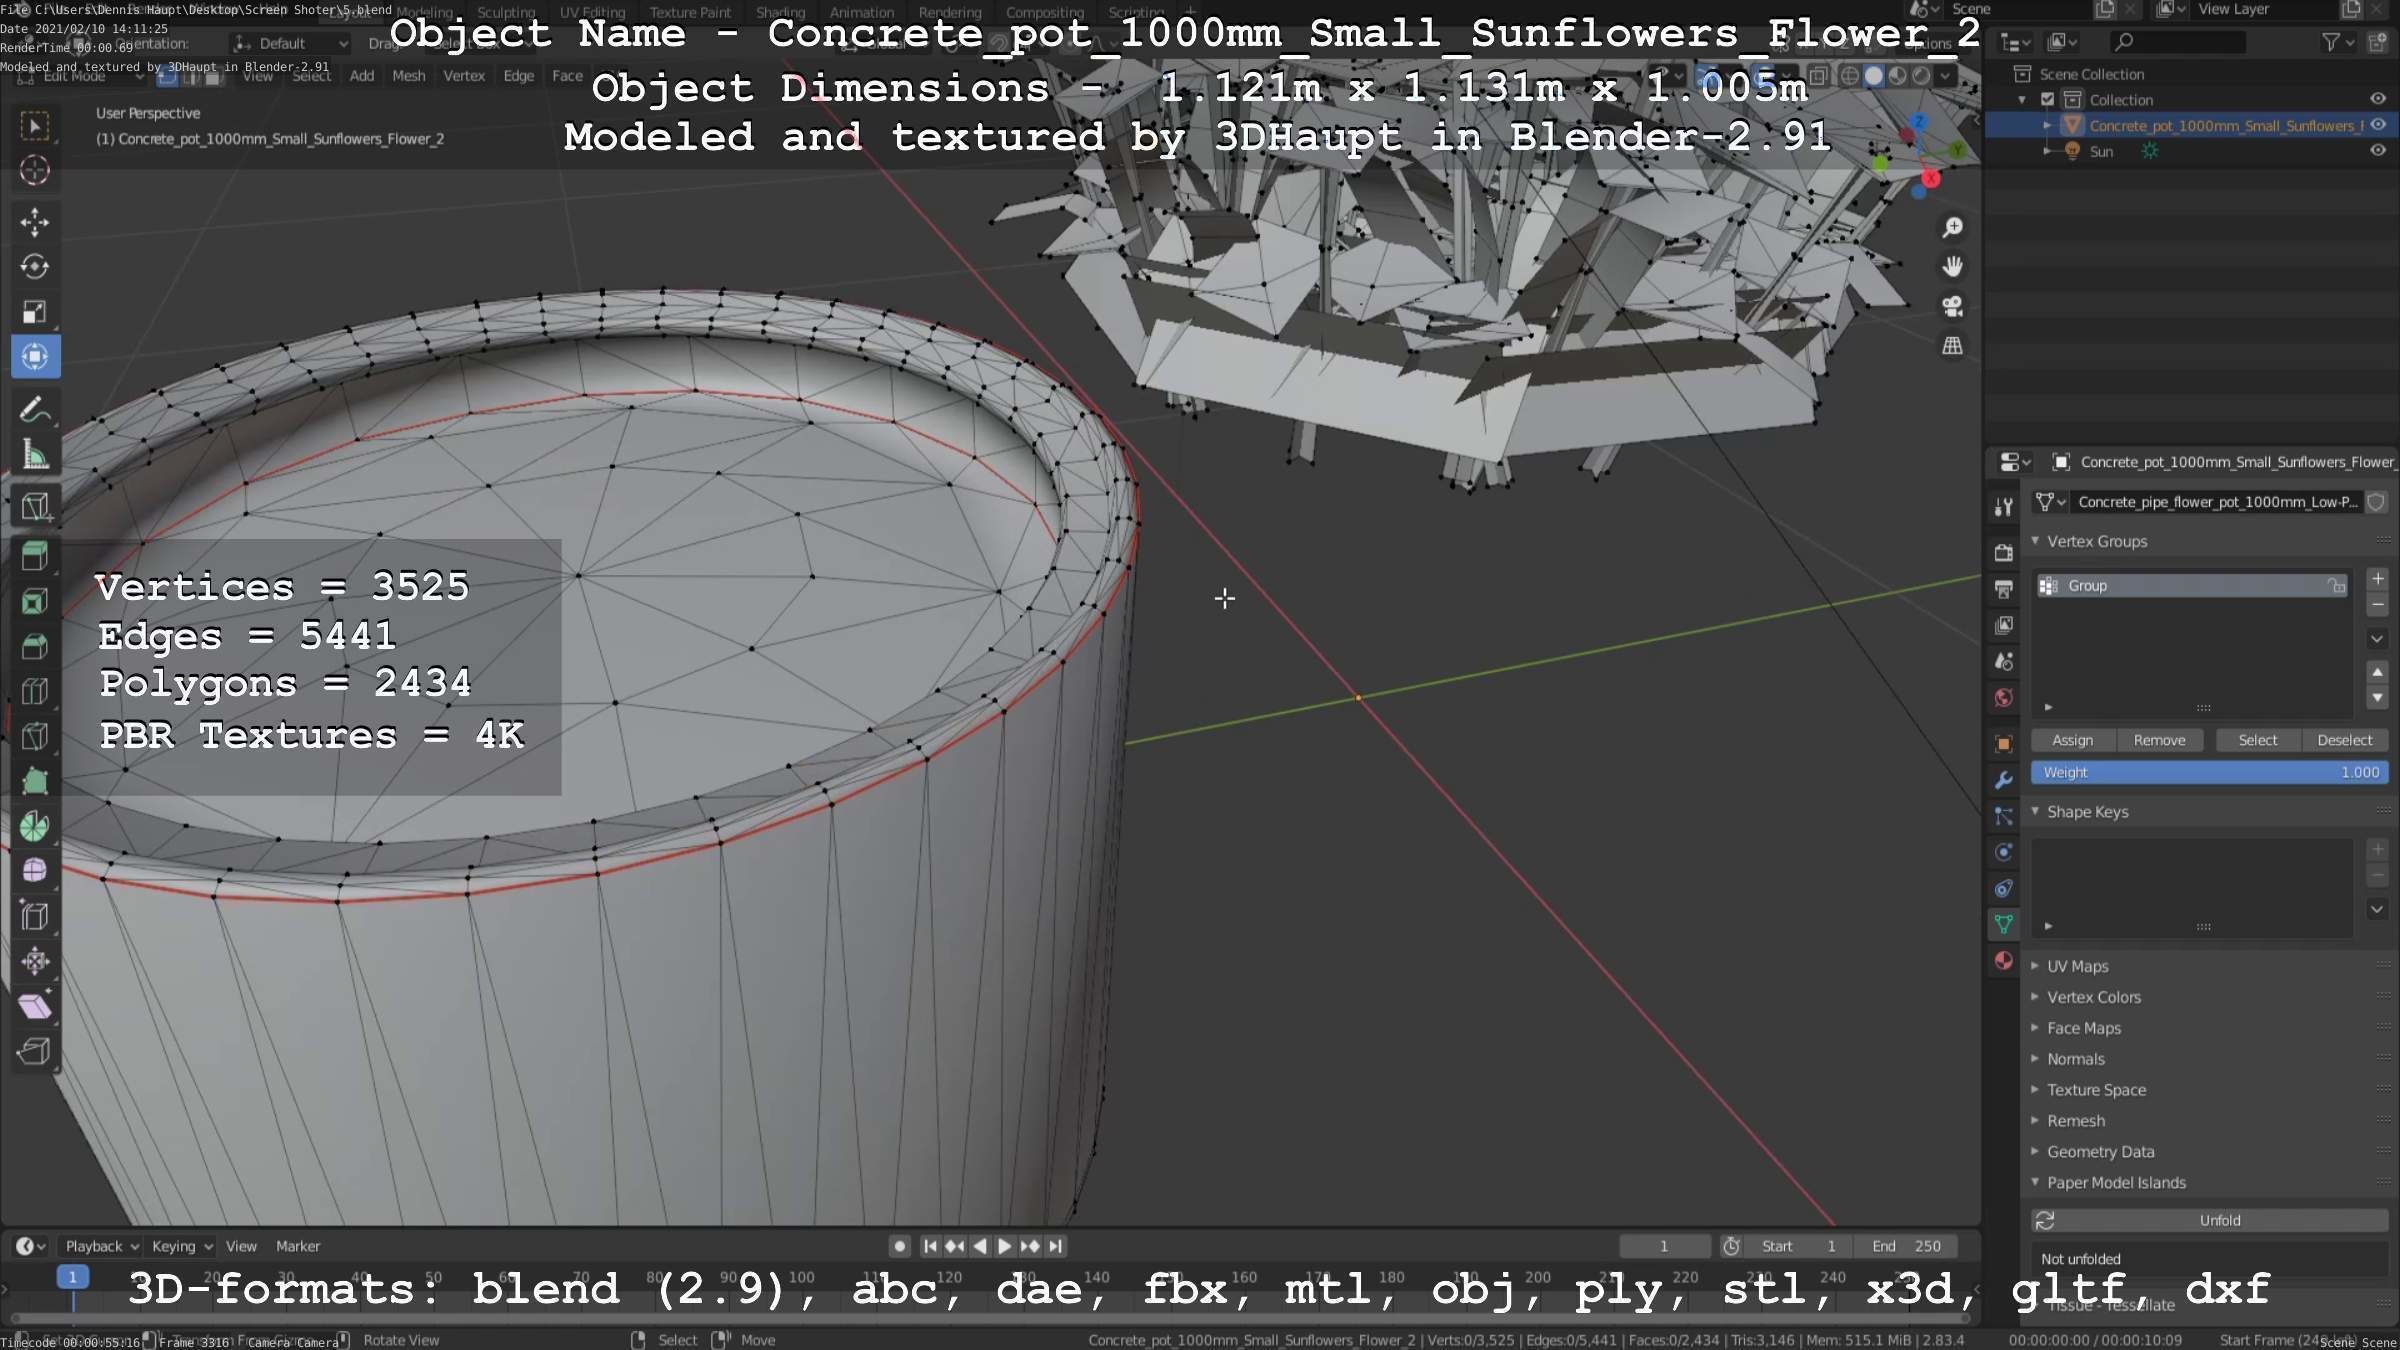2400x1350 pixels.
Task: Expand the Geometry Data panel
Action: coord(2100,1152)
